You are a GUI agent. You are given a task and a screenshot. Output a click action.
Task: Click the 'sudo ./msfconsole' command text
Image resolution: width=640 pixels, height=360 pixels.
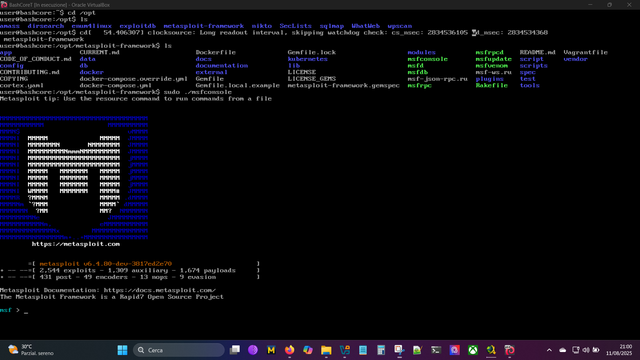198,92
